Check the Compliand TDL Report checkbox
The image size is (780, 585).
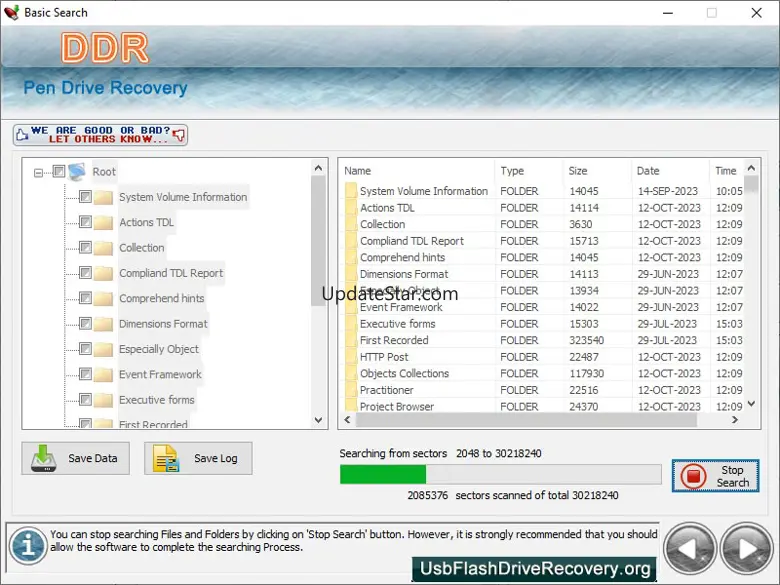[x=85, y=273]
